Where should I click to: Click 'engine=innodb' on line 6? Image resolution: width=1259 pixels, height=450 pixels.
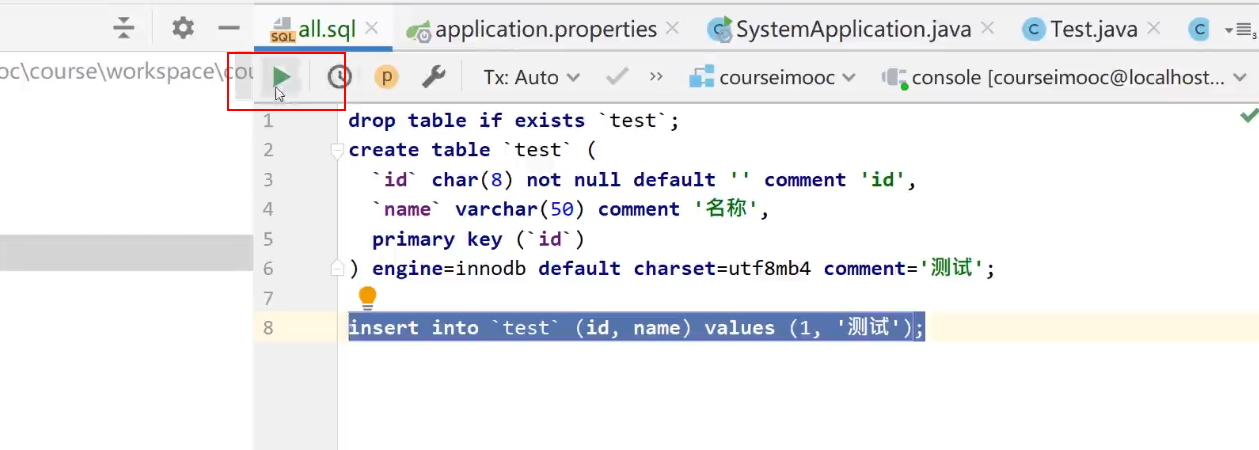tap(449, 268)
